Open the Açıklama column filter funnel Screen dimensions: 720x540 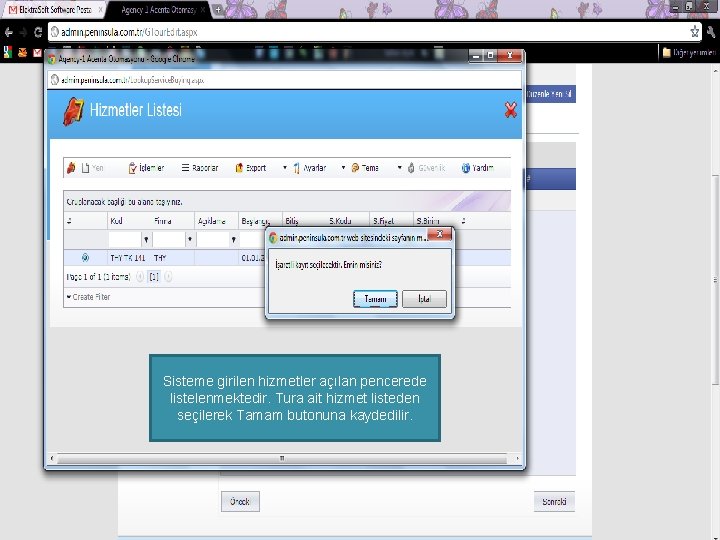[x=233, y=240]
